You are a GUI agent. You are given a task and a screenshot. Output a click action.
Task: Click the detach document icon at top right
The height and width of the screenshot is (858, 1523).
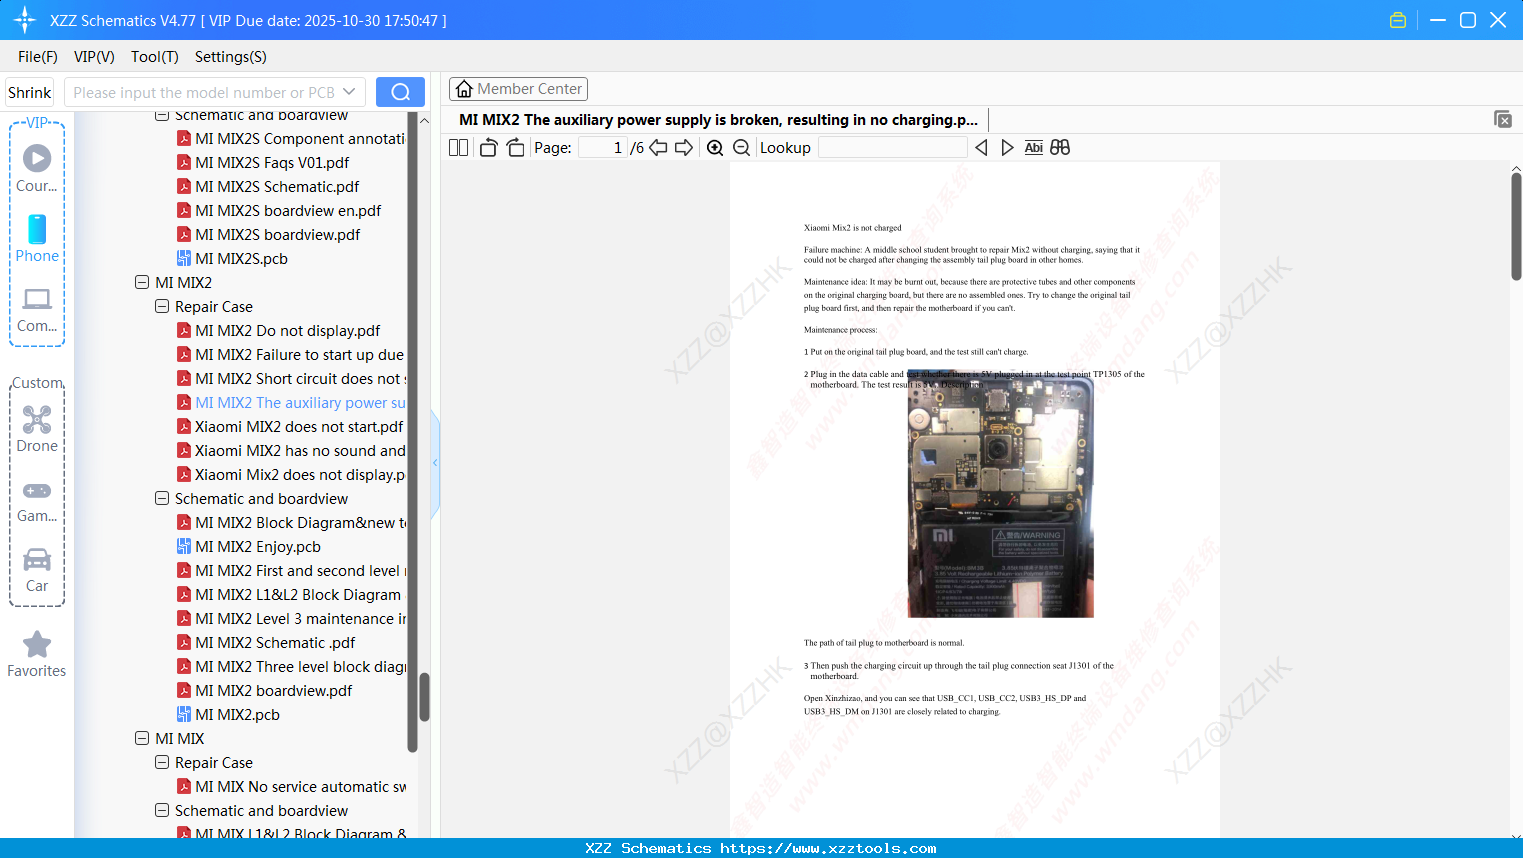(1503, 119)
